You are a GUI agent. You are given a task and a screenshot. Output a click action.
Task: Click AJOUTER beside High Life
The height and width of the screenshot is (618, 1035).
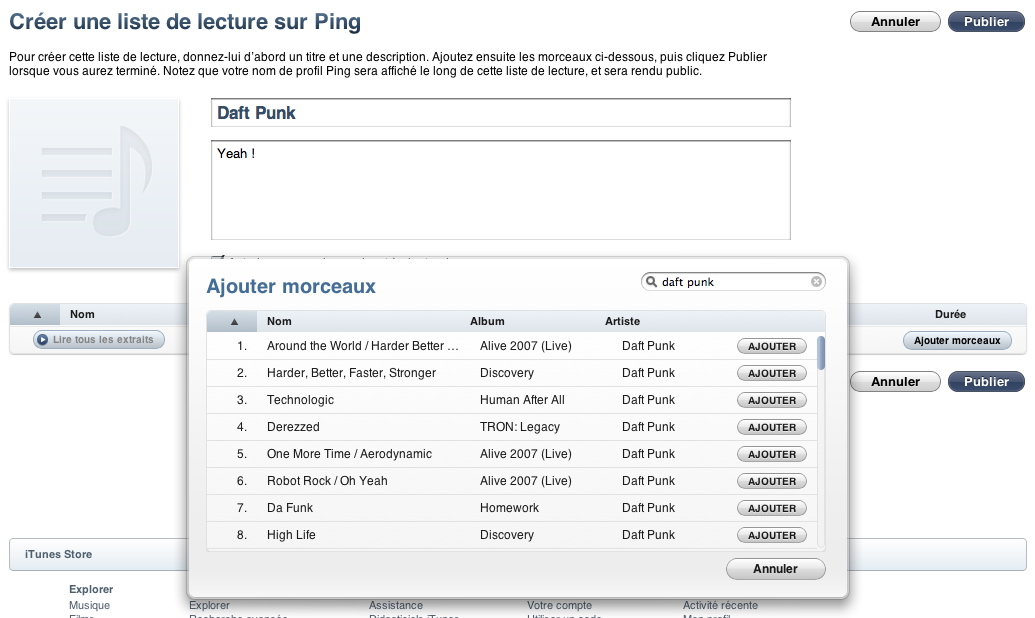[x=772, y=535]
